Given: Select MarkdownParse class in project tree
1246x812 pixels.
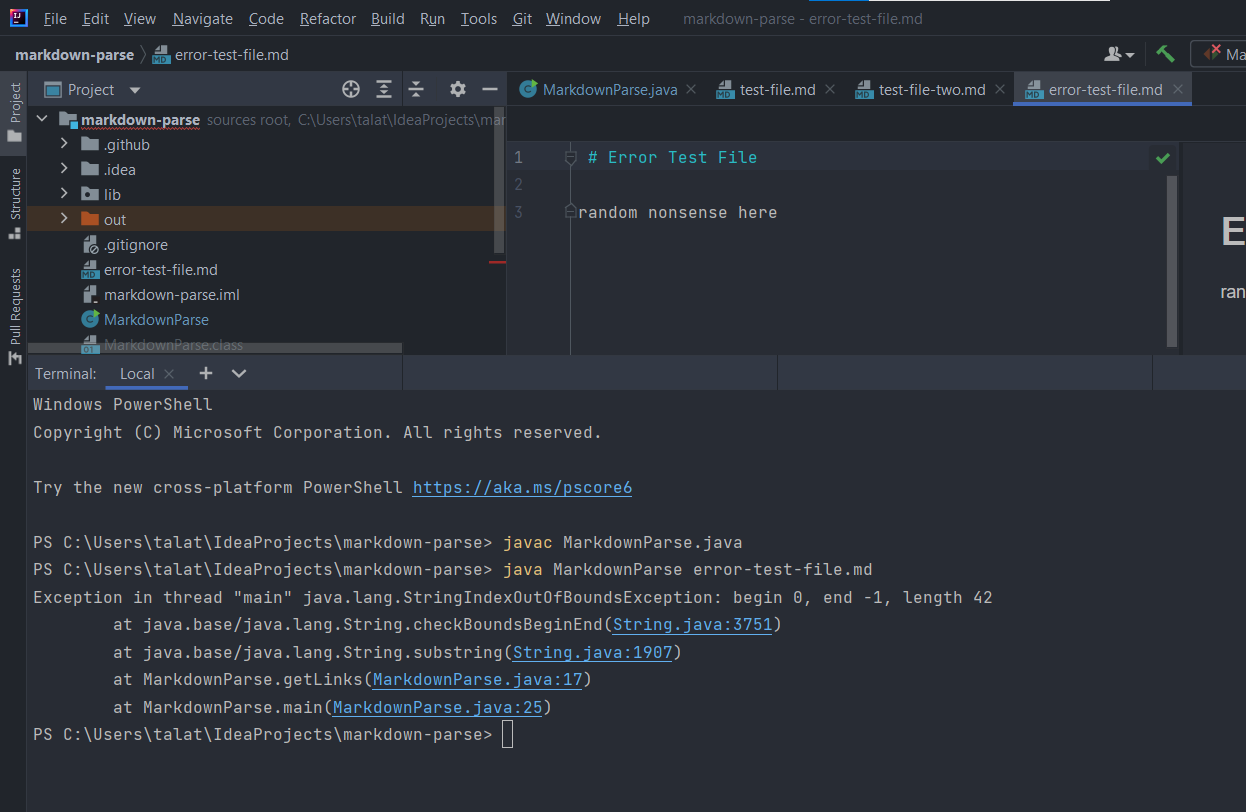Looking at the screenshot, I should 156,320.
